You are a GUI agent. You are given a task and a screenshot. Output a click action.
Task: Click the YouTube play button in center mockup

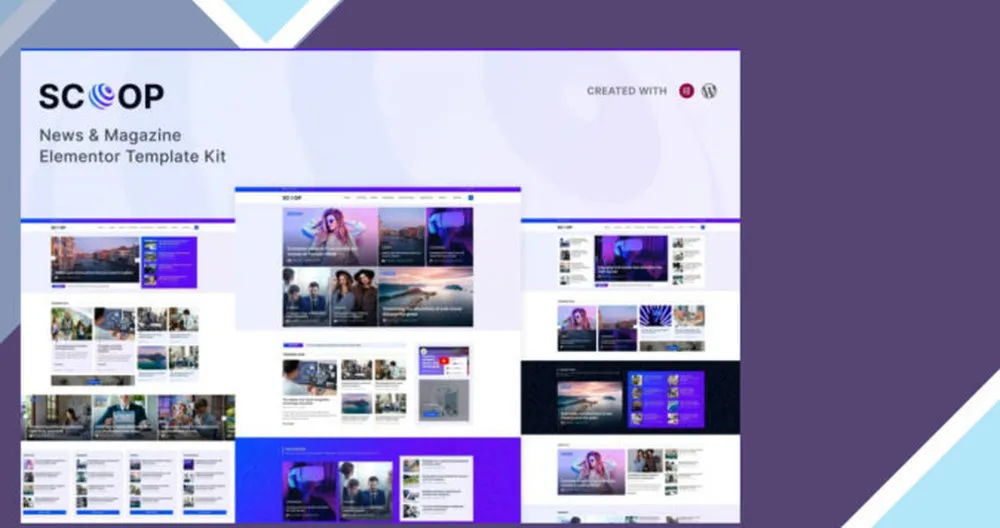(x=443, y=361)
